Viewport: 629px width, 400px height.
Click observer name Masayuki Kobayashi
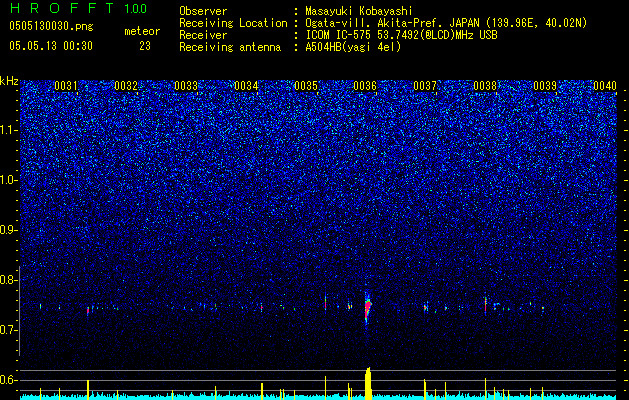click(359, 11)
